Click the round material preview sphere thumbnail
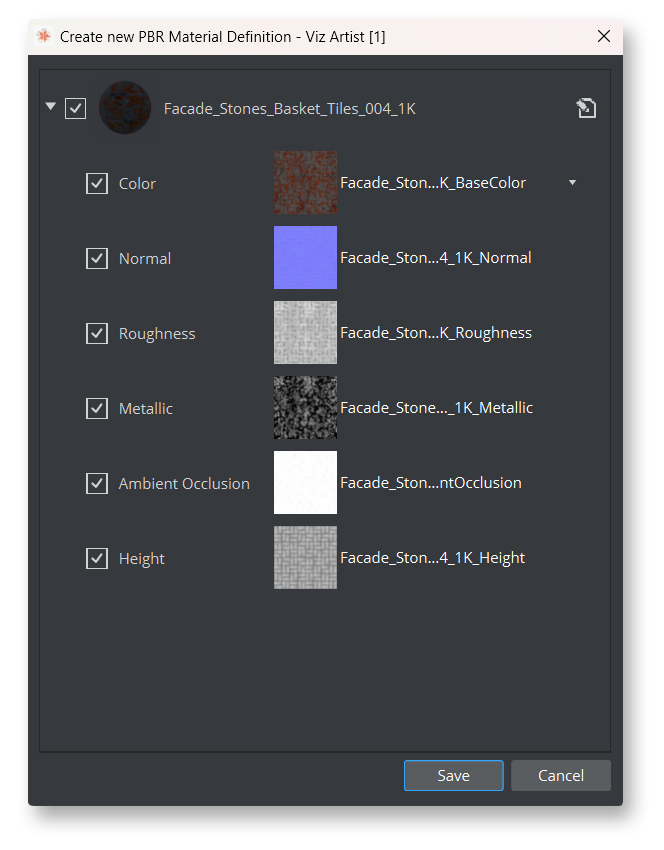 [125, 108]
